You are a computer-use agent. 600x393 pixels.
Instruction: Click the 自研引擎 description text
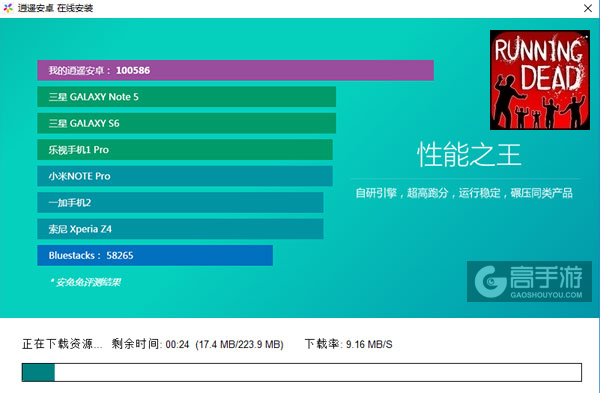tap(464, 193)
